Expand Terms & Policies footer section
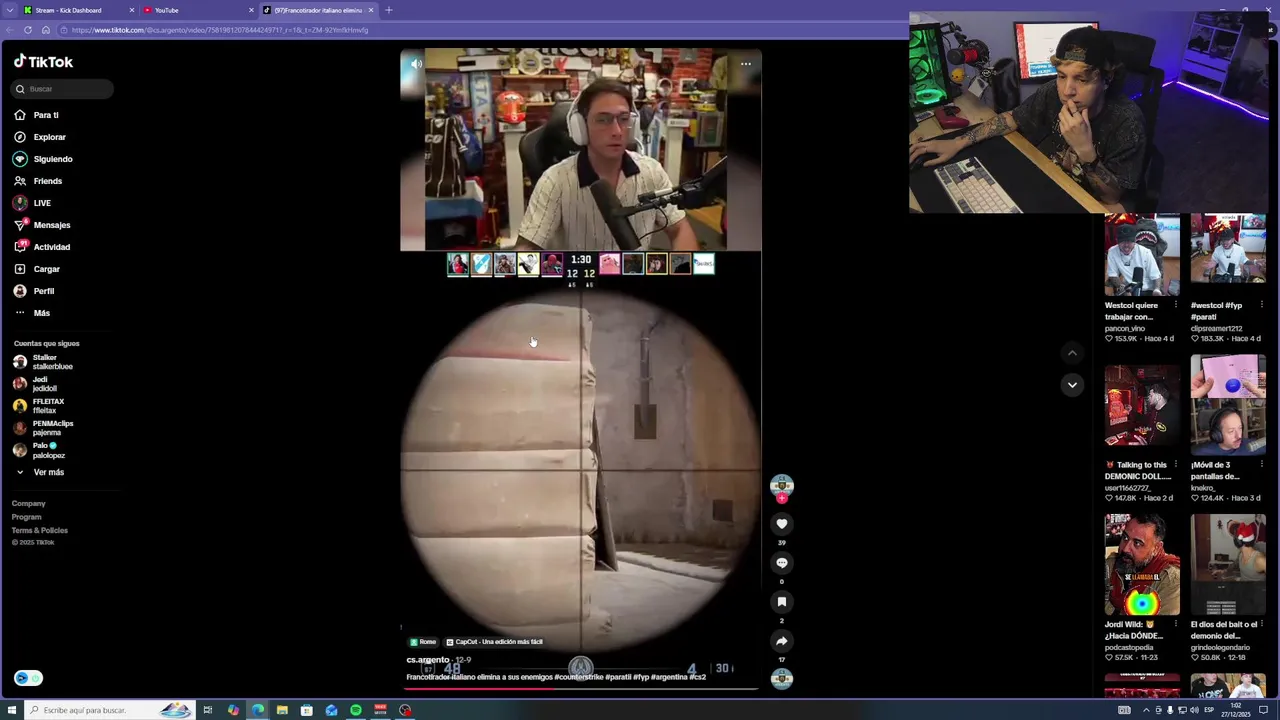The height and width of the screenshot is (720, 1280). tap(39, 530)
